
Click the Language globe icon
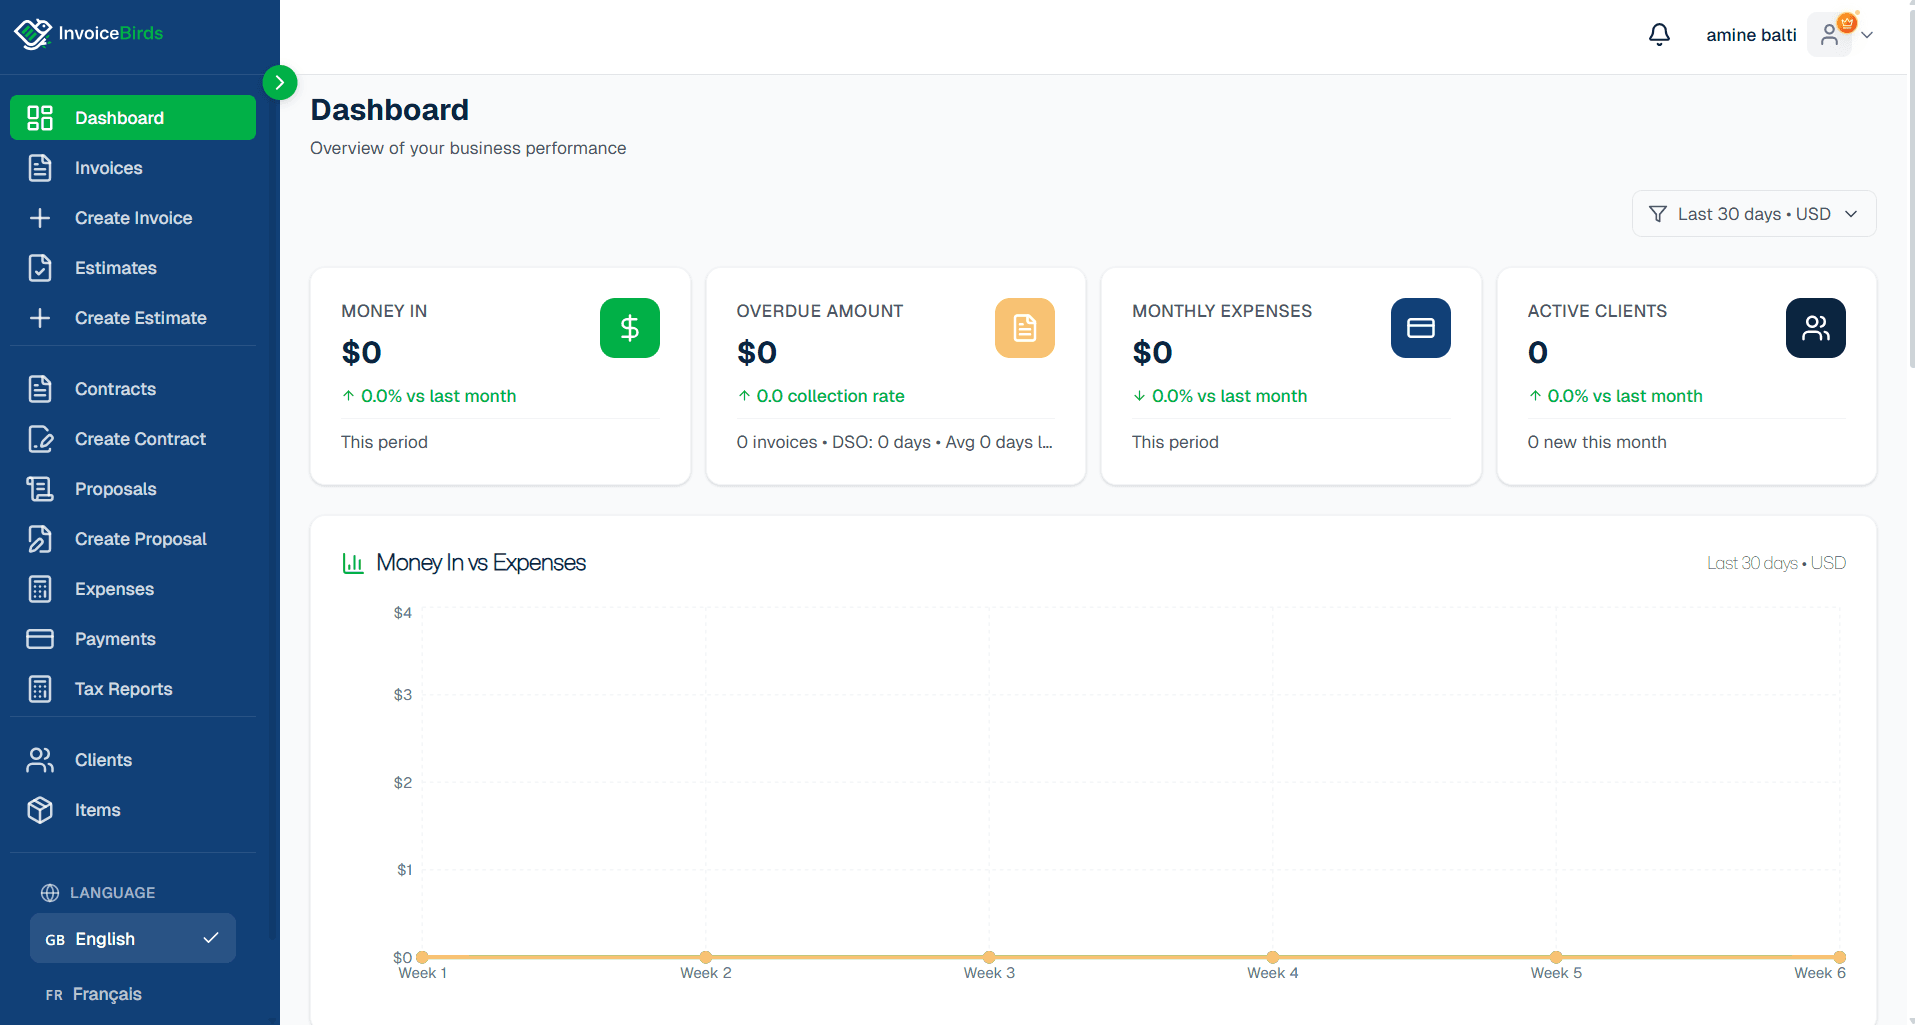[x=50, y=893]
